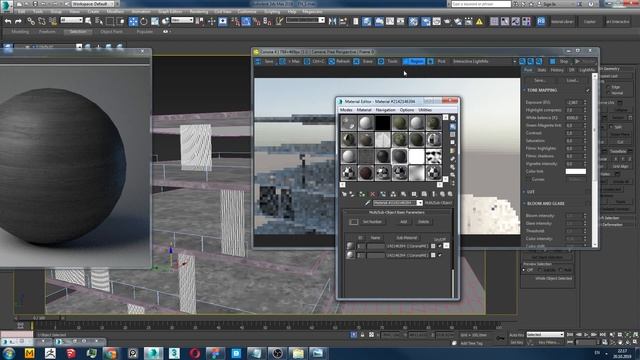640x360 pixels.
Task: Toggle the Percent Snap tool
Action: click(256, 21)
